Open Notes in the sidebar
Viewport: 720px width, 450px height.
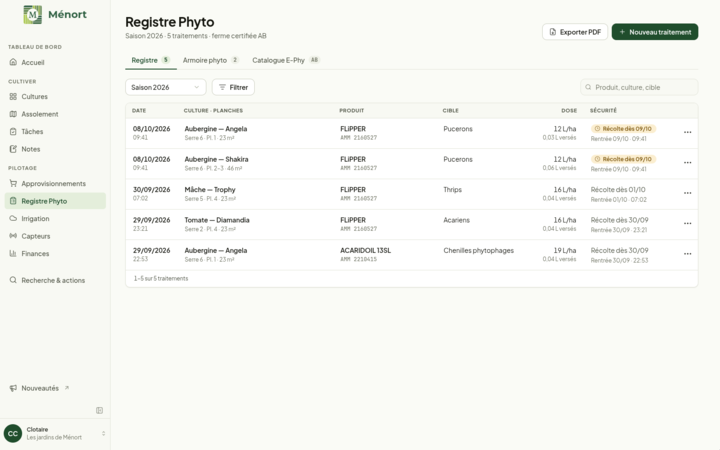pyautogui.click(x=55, y=149)
